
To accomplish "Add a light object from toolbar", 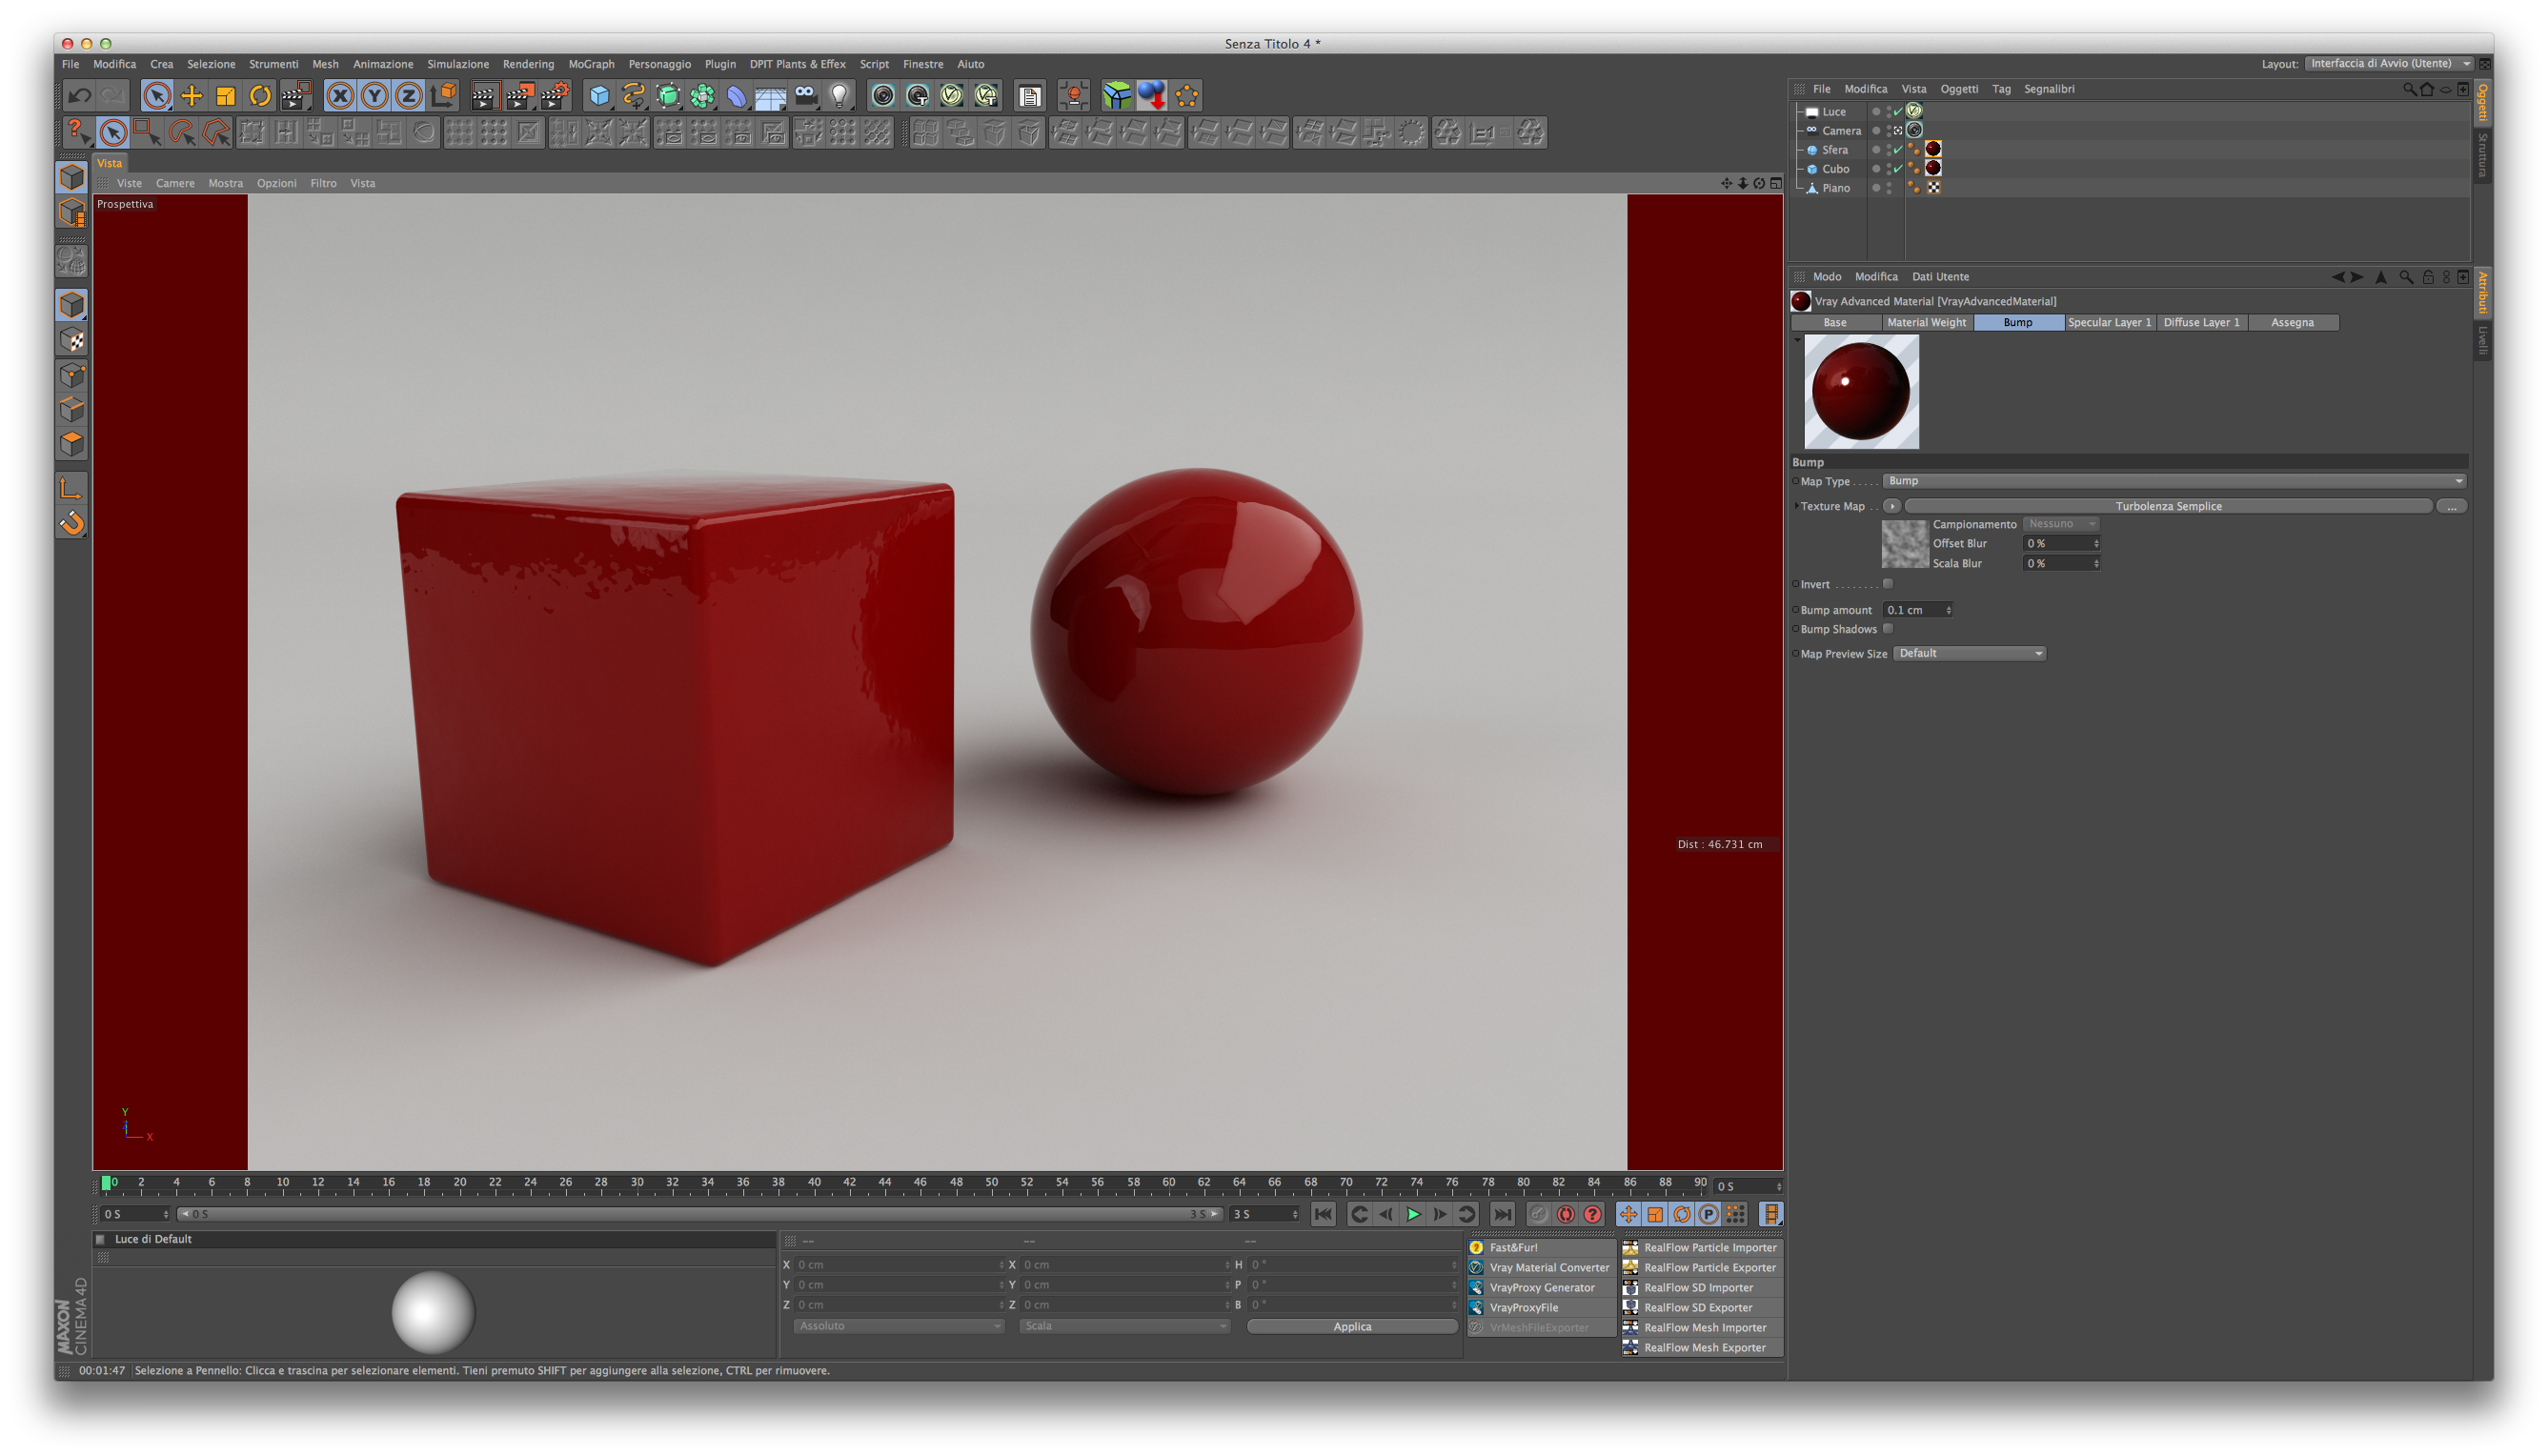I will tap(840, 96).
